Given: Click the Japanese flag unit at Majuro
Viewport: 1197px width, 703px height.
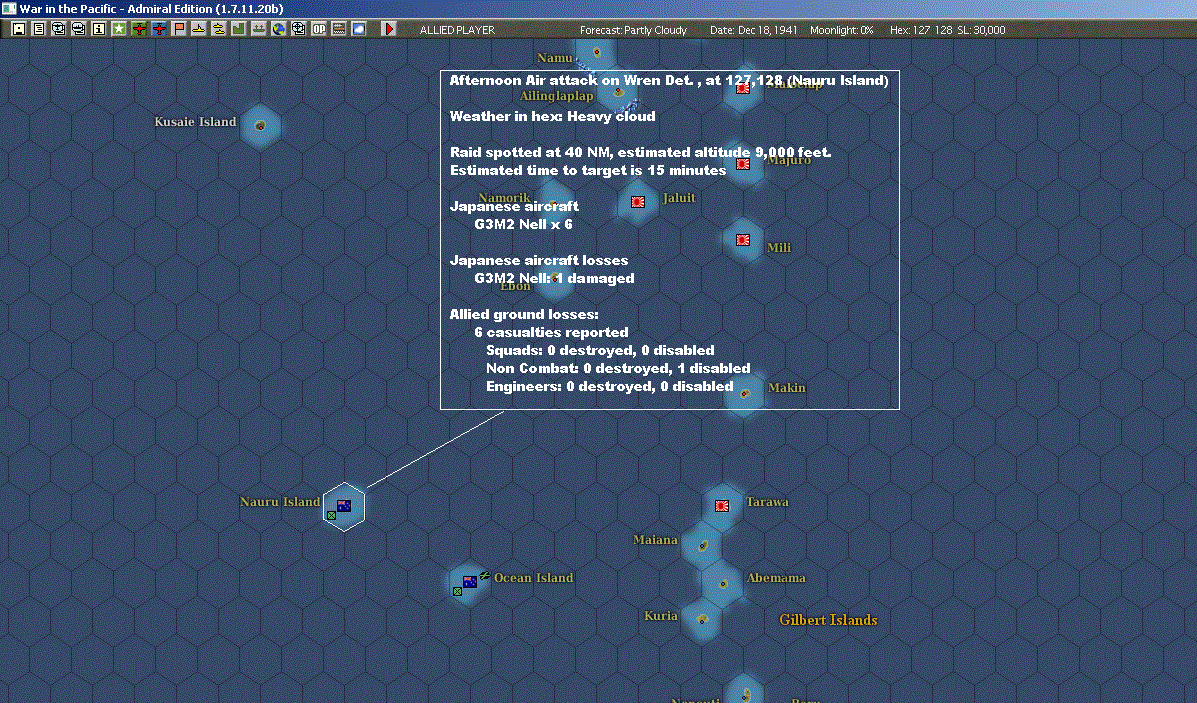Looking at the screenshot, I should [743, 164].
